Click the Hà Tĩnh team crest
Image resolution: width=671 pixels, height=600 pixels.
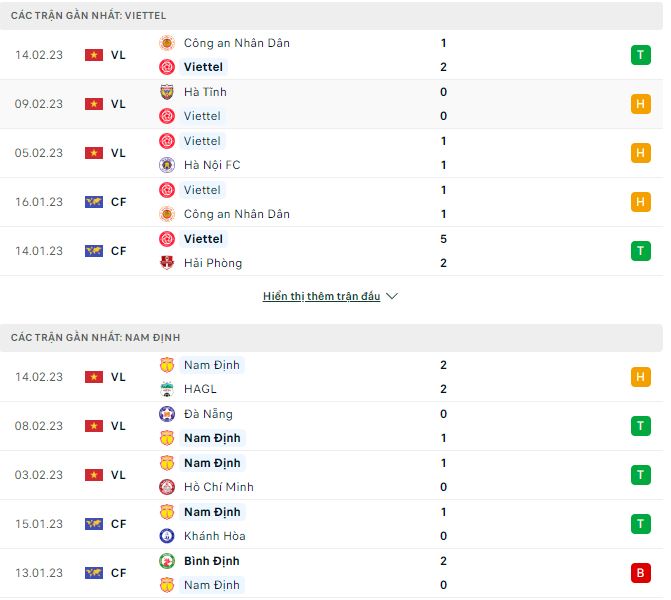point(167,92)
